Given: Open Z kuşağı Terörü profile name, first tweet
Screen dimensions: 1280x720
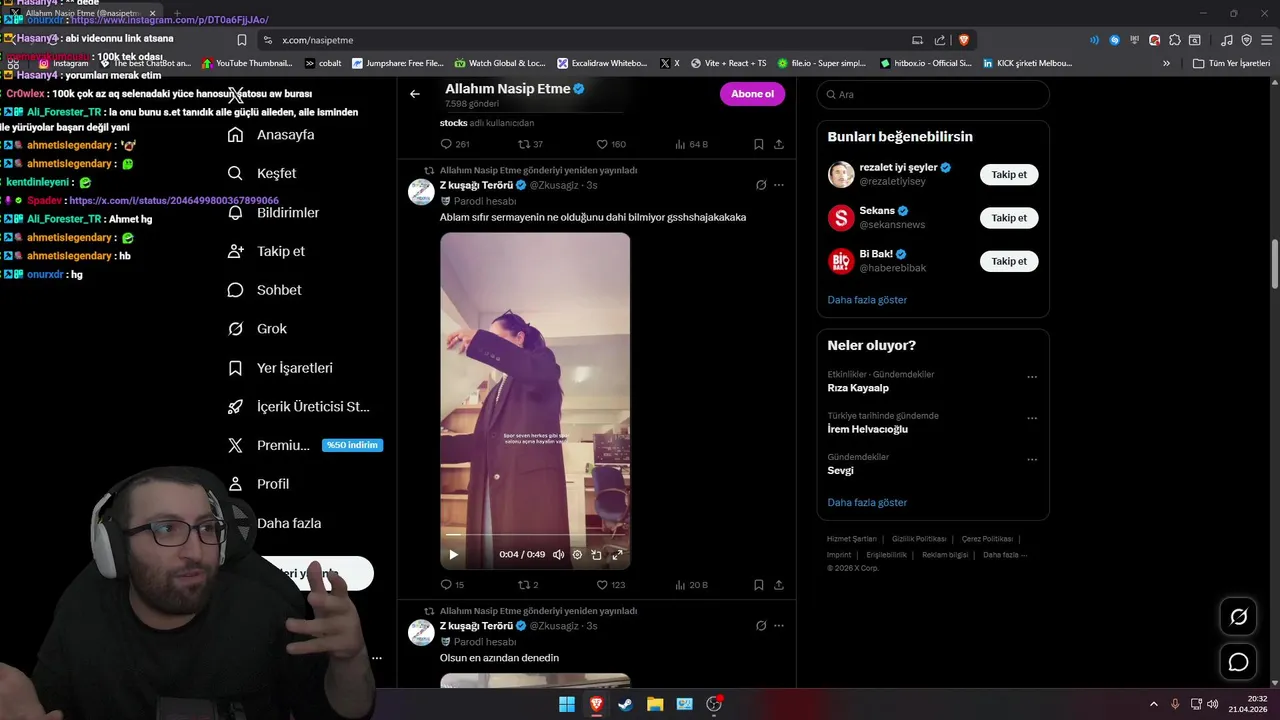Looking at the screenshot, I should (x=476, y=185).
